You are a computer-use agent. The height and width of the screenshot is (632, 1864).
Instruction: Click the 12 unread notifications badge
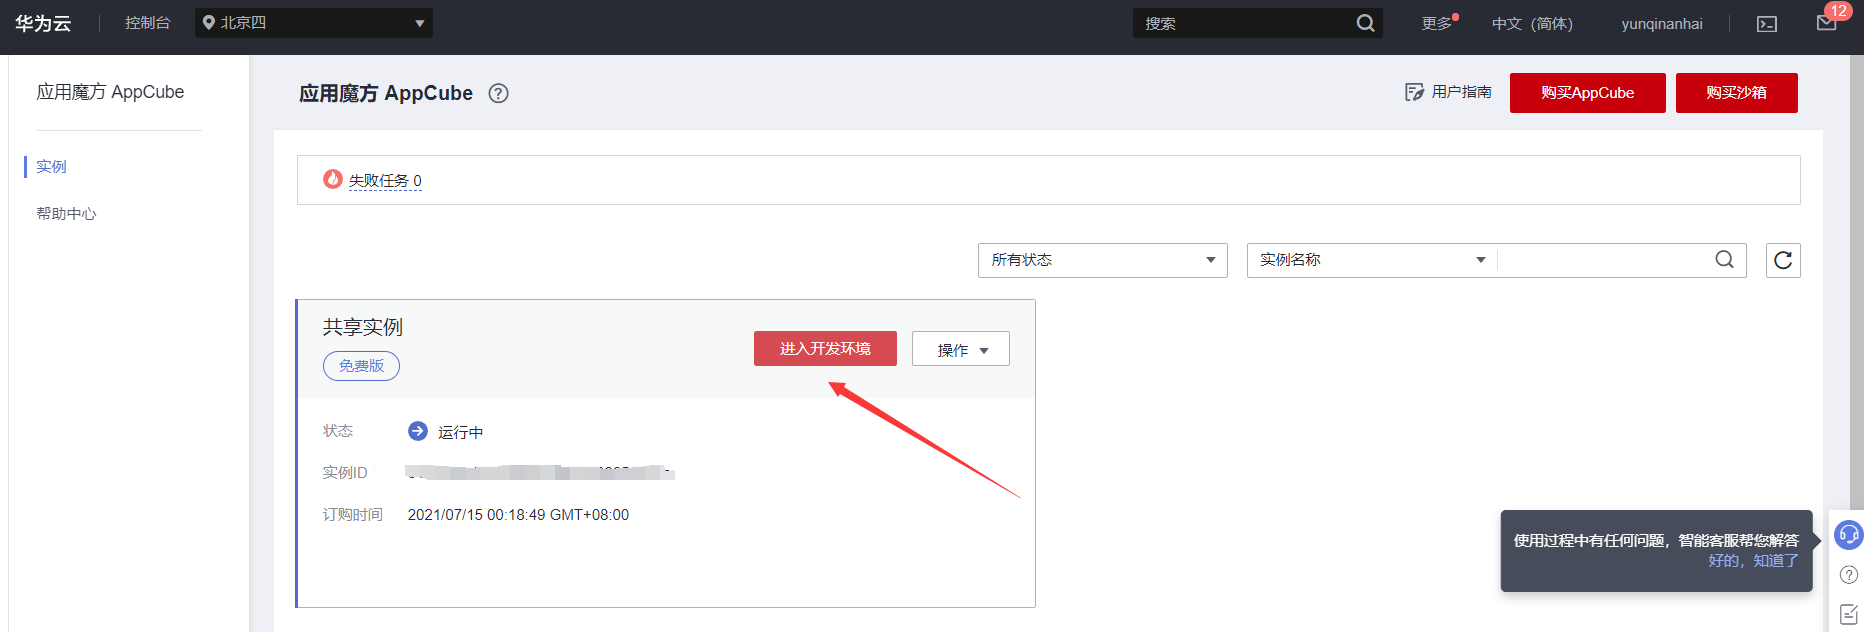(x=1838, y=11)
